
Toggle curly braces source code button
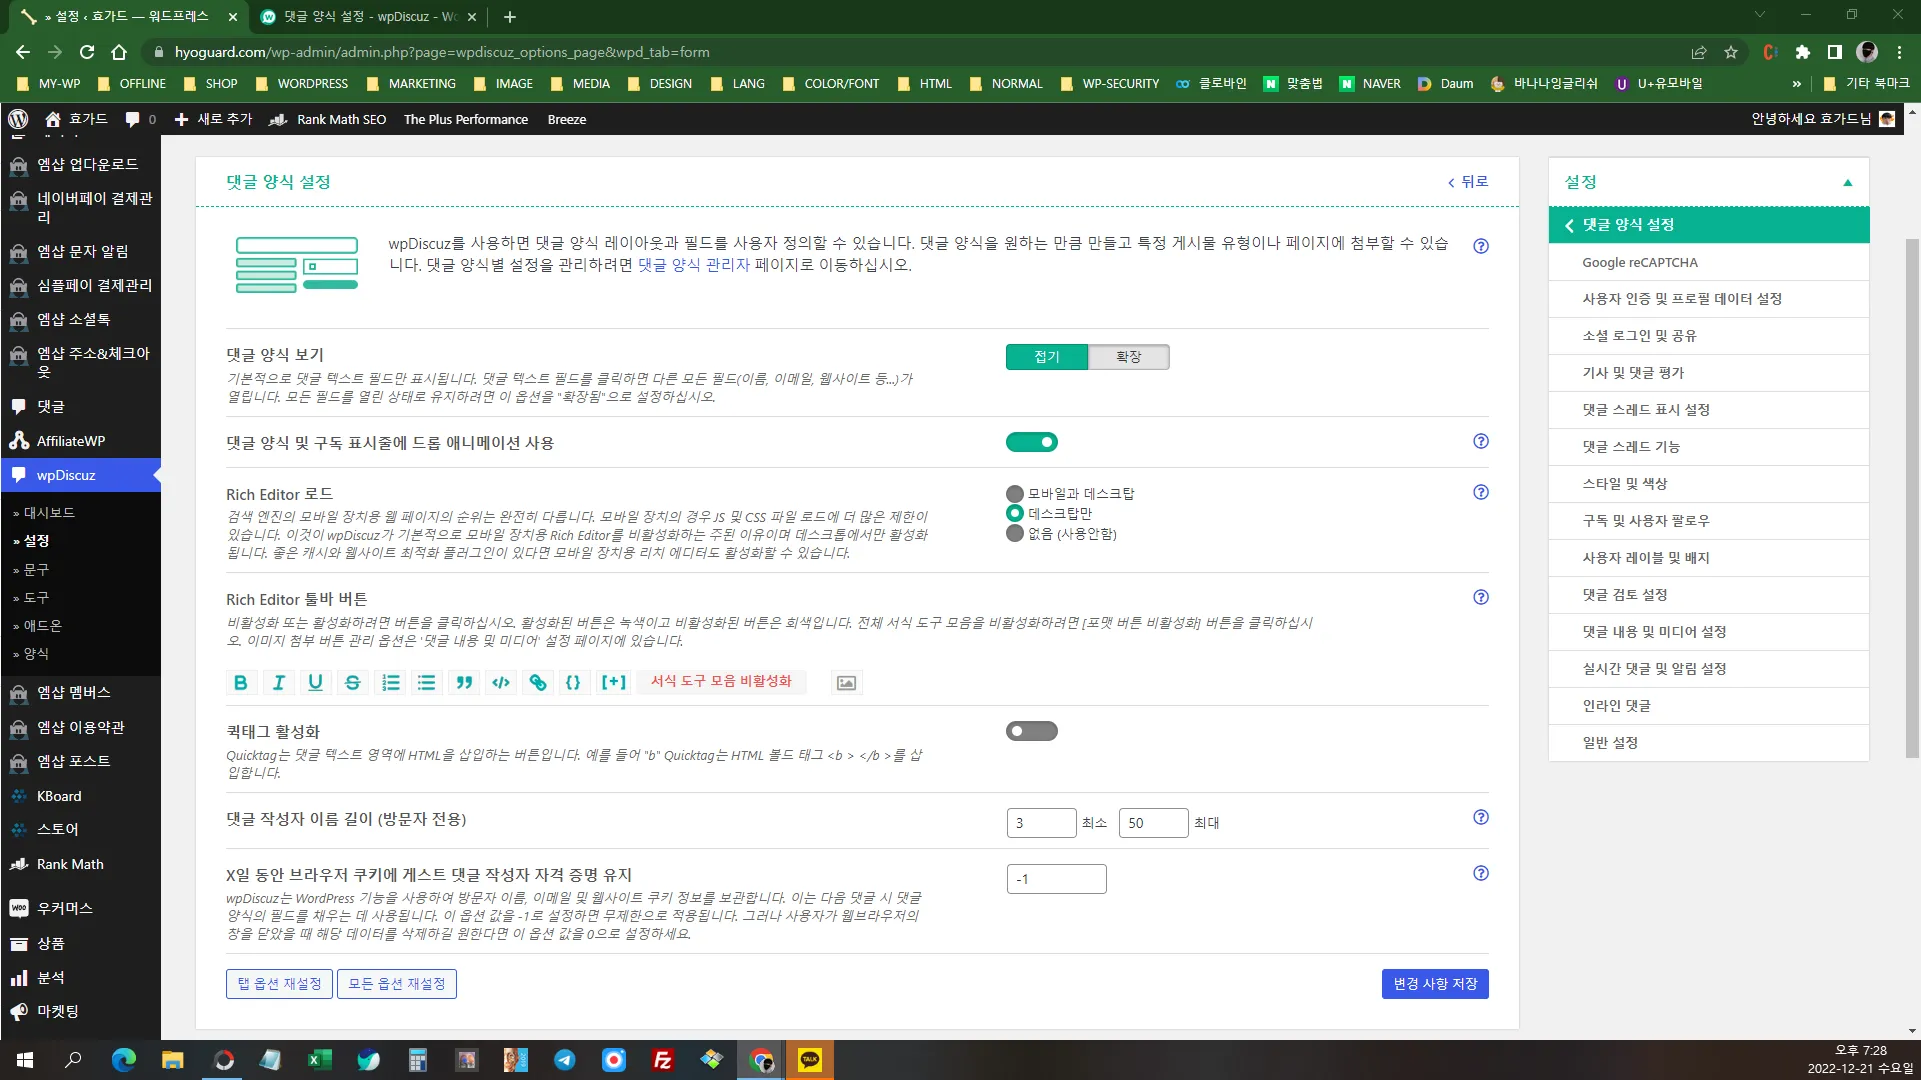573,682
